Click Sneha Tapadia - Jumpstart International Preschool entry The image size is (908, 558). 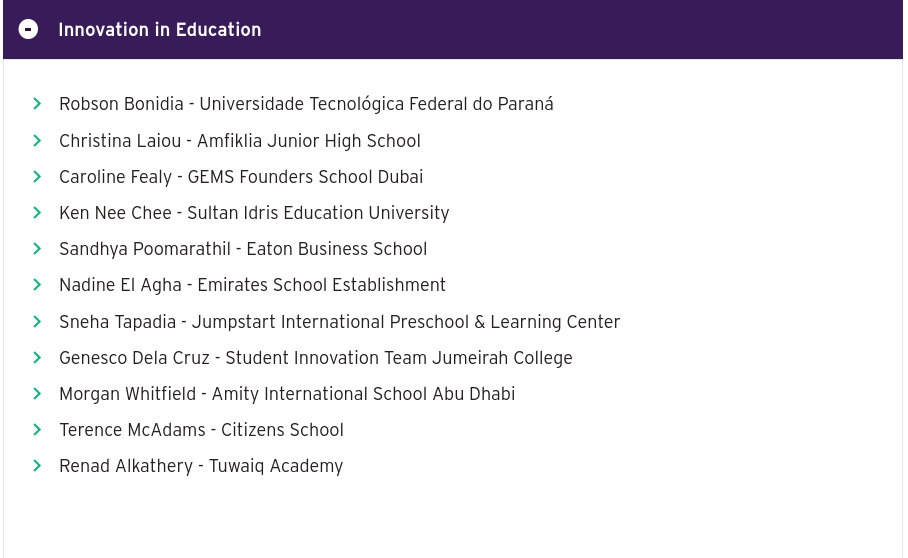(x=340, y=322)
